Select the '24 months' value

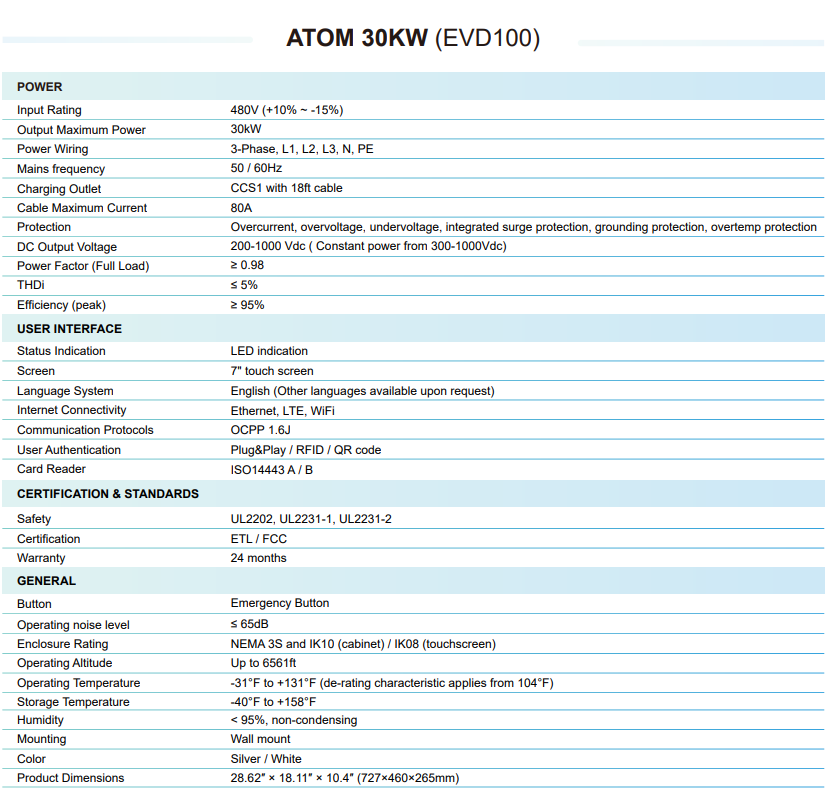[258, 558]
